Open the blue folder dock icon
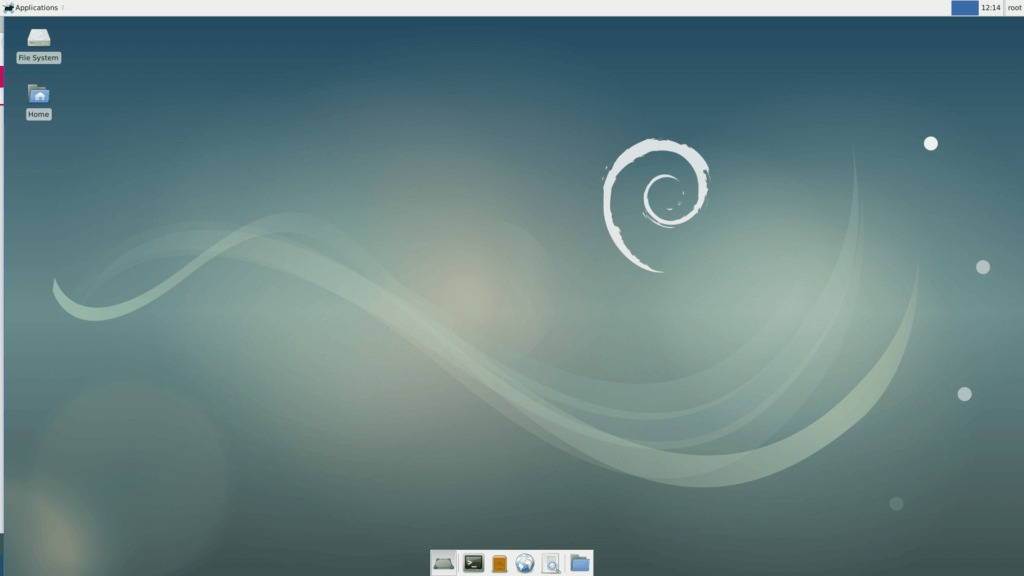 (579, 563)
